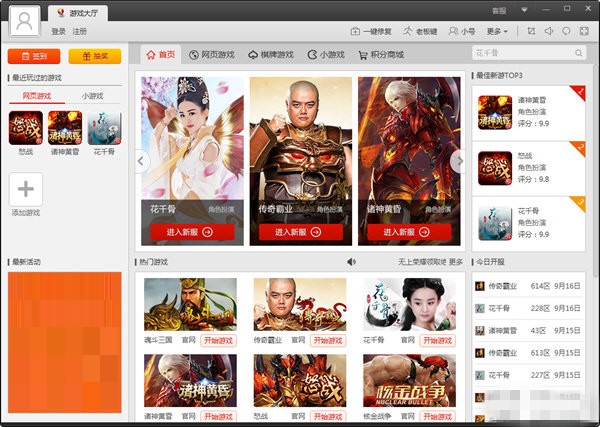
Task: Click the 核金战争 game thumbnail
Action: coord(409,380)
